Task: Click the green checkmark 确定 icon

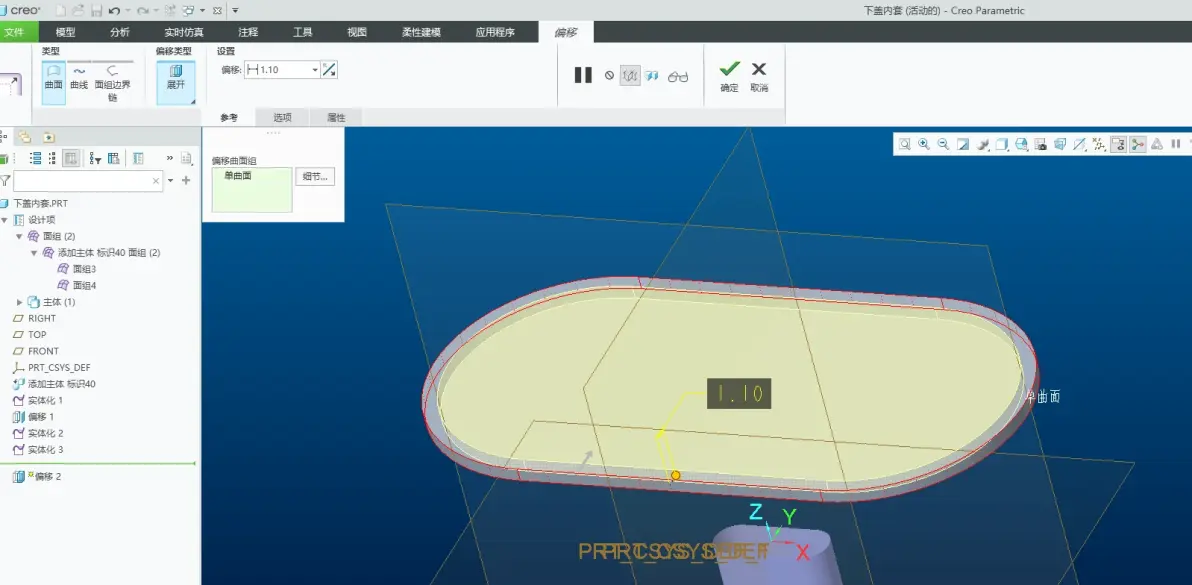Action: click(729, 69)
